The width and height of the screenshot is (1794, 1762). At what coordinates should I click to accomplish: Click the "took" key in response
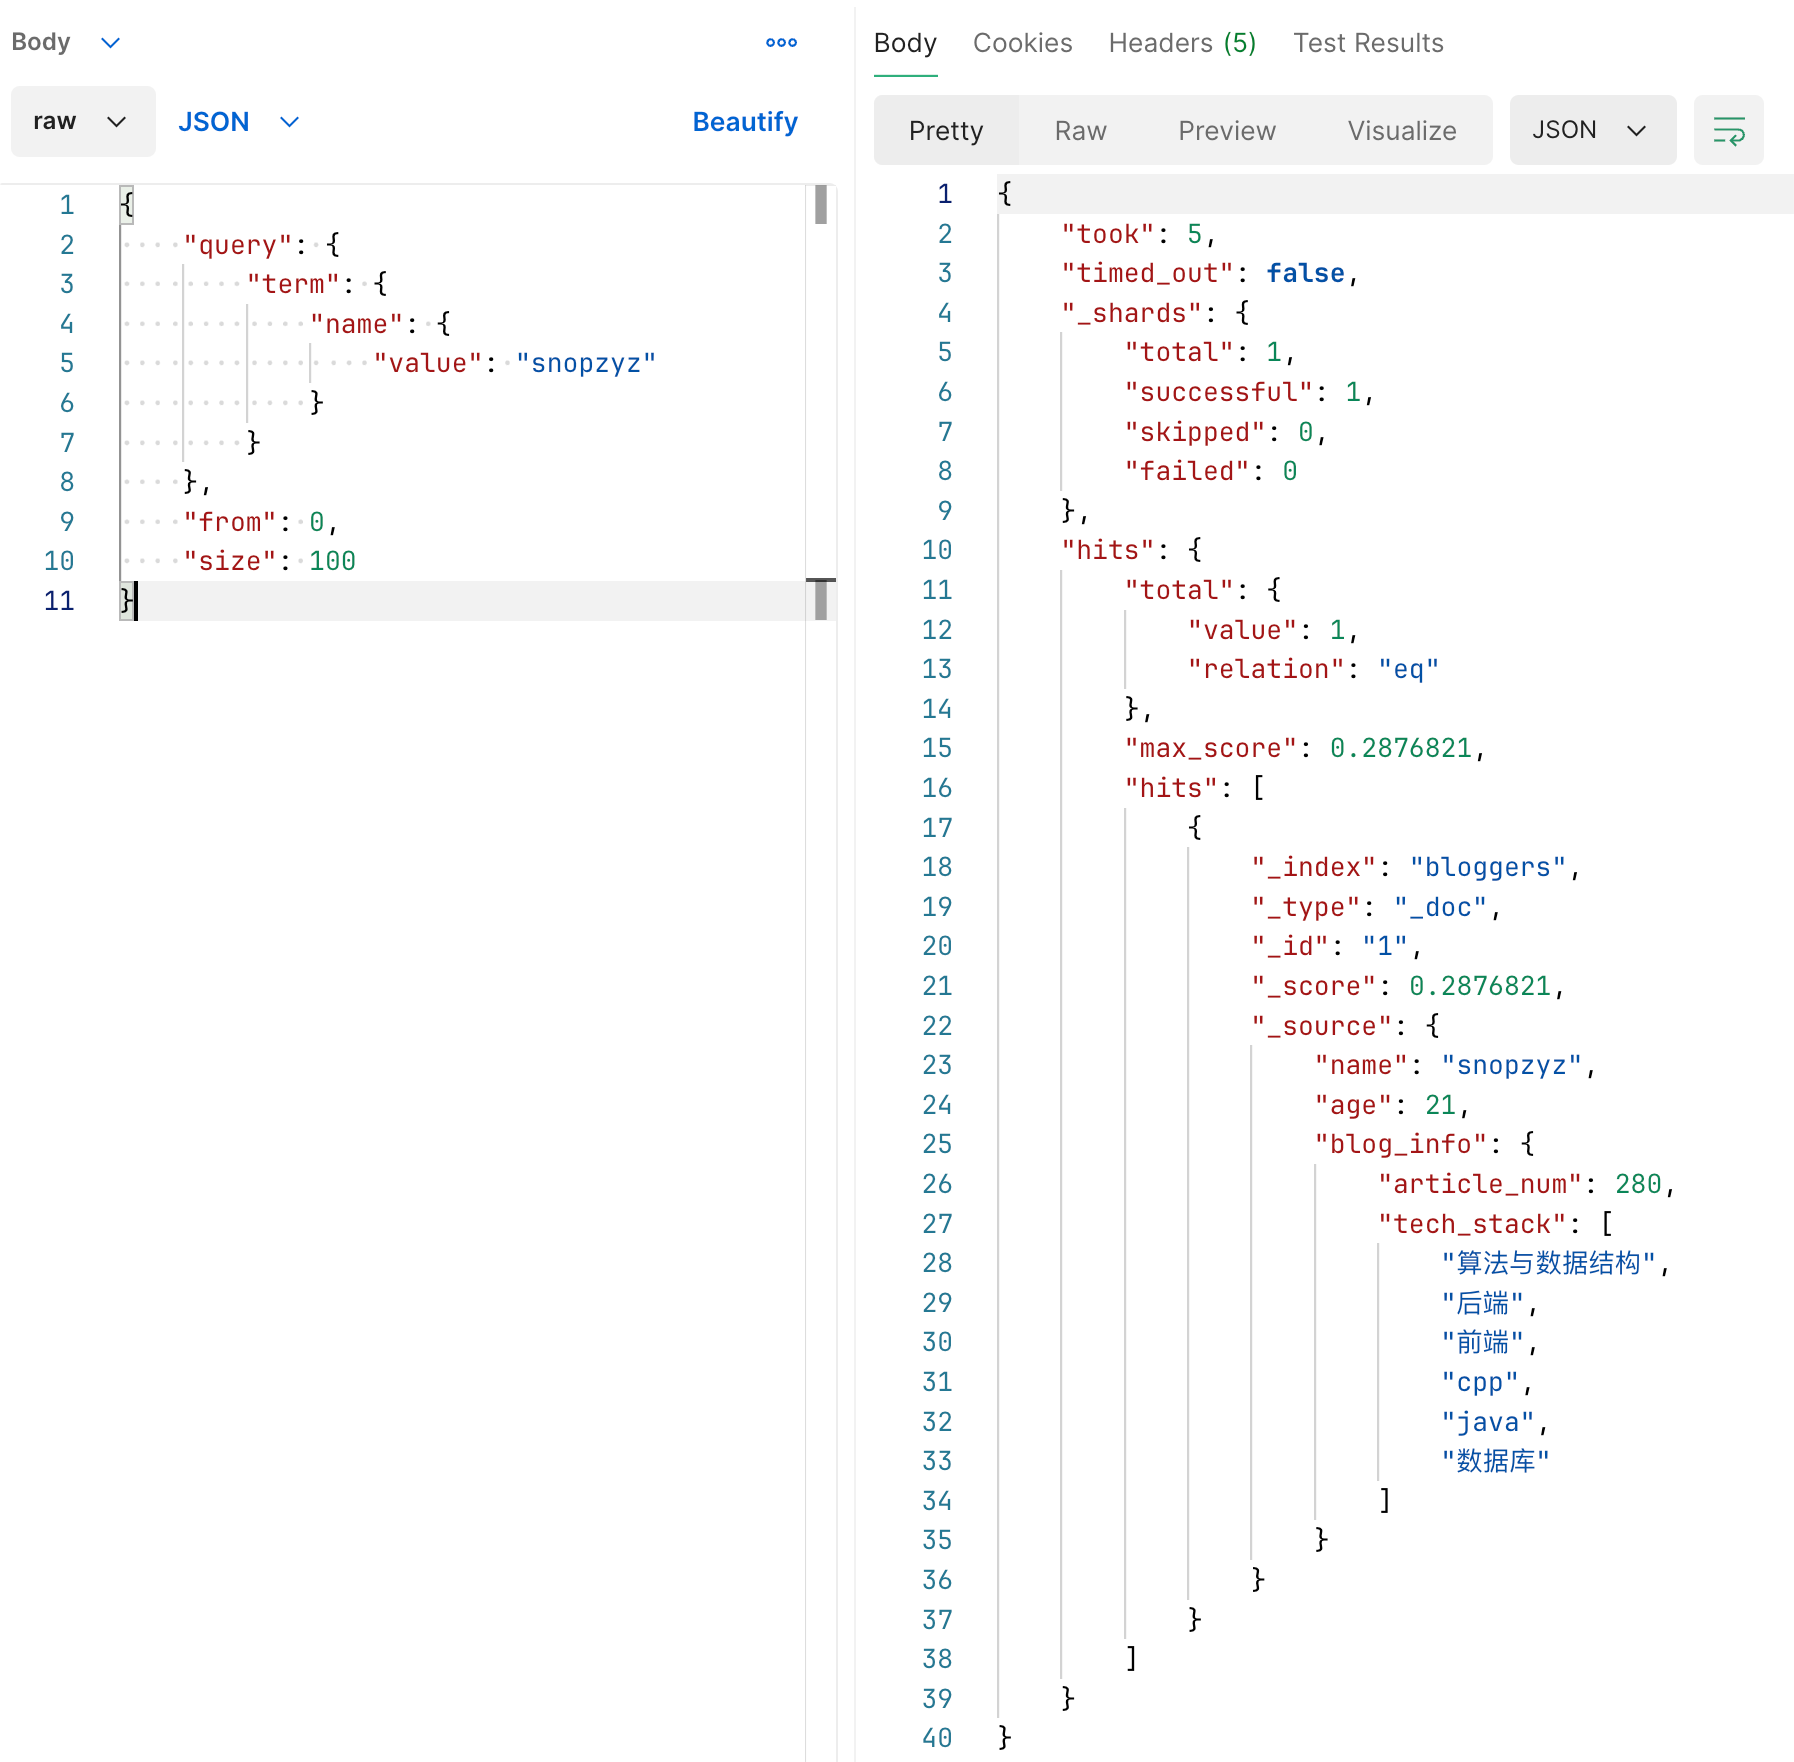[x=1108, y=234]
